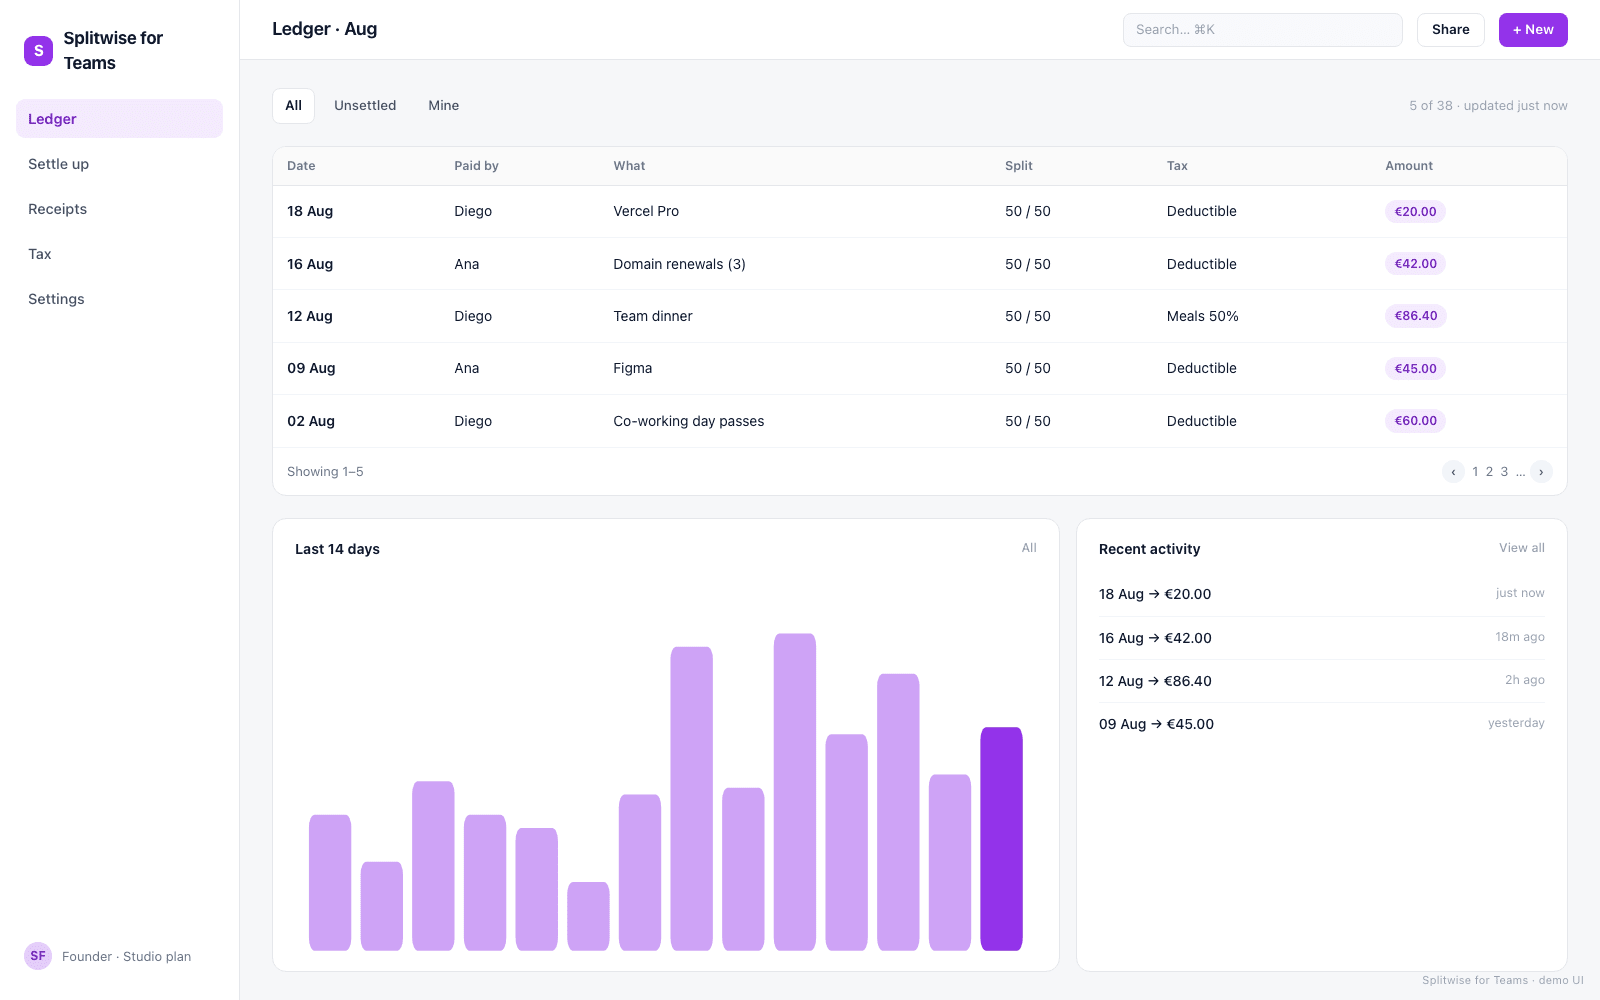
Task: Click the €20.00 amount badge
Action: pos(1415,212)
